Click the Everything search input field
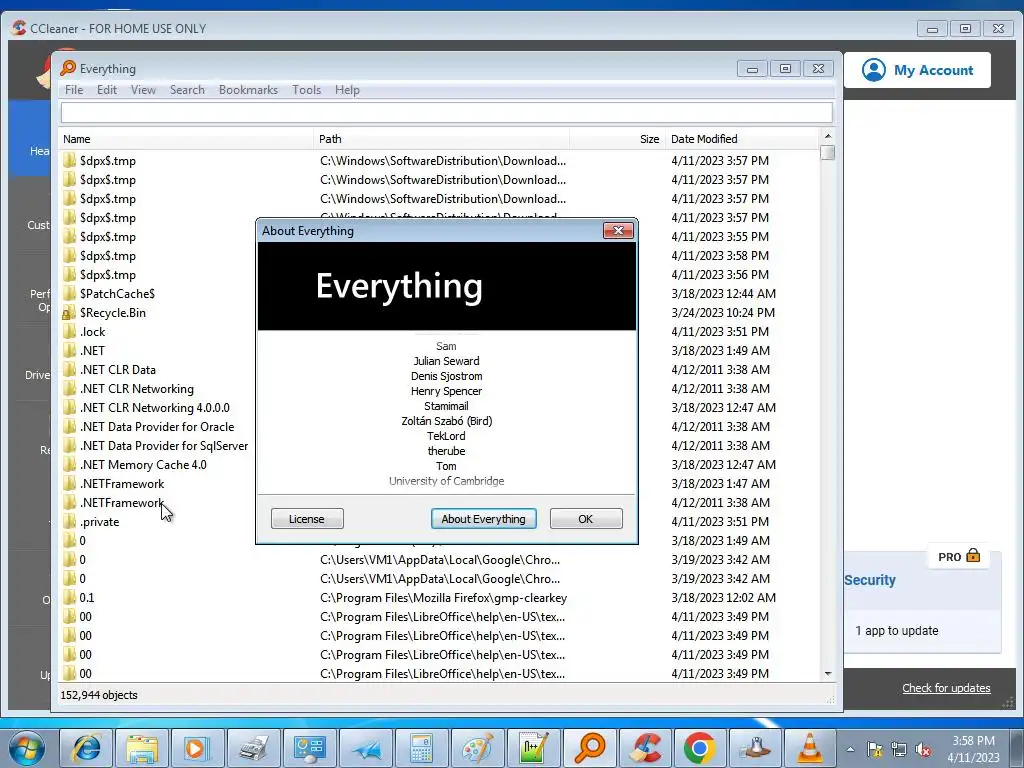This screenshot has height=768, width=1024. 447,112
